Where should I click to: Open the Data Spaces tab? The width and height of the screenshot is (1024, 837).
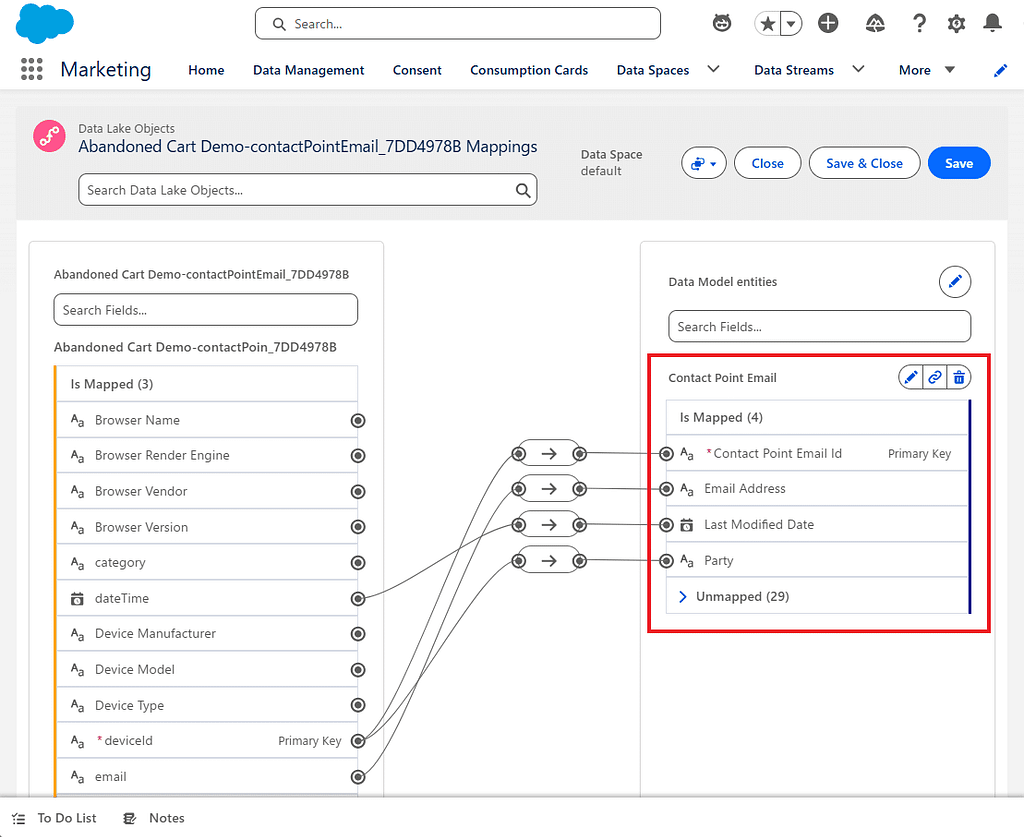tap(652, 70)
